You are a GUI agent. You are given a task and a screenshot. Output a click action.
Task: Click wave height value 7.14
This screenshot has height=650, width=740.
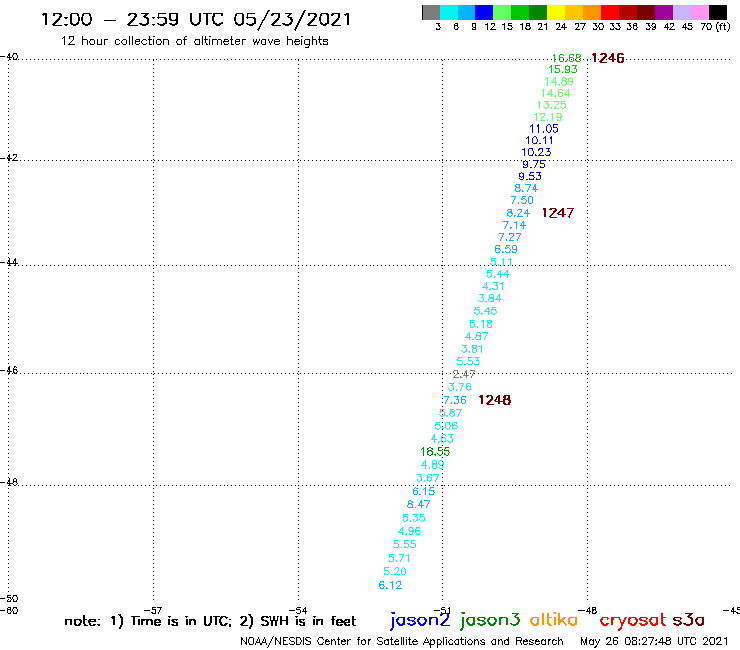[x=514, y=226]
